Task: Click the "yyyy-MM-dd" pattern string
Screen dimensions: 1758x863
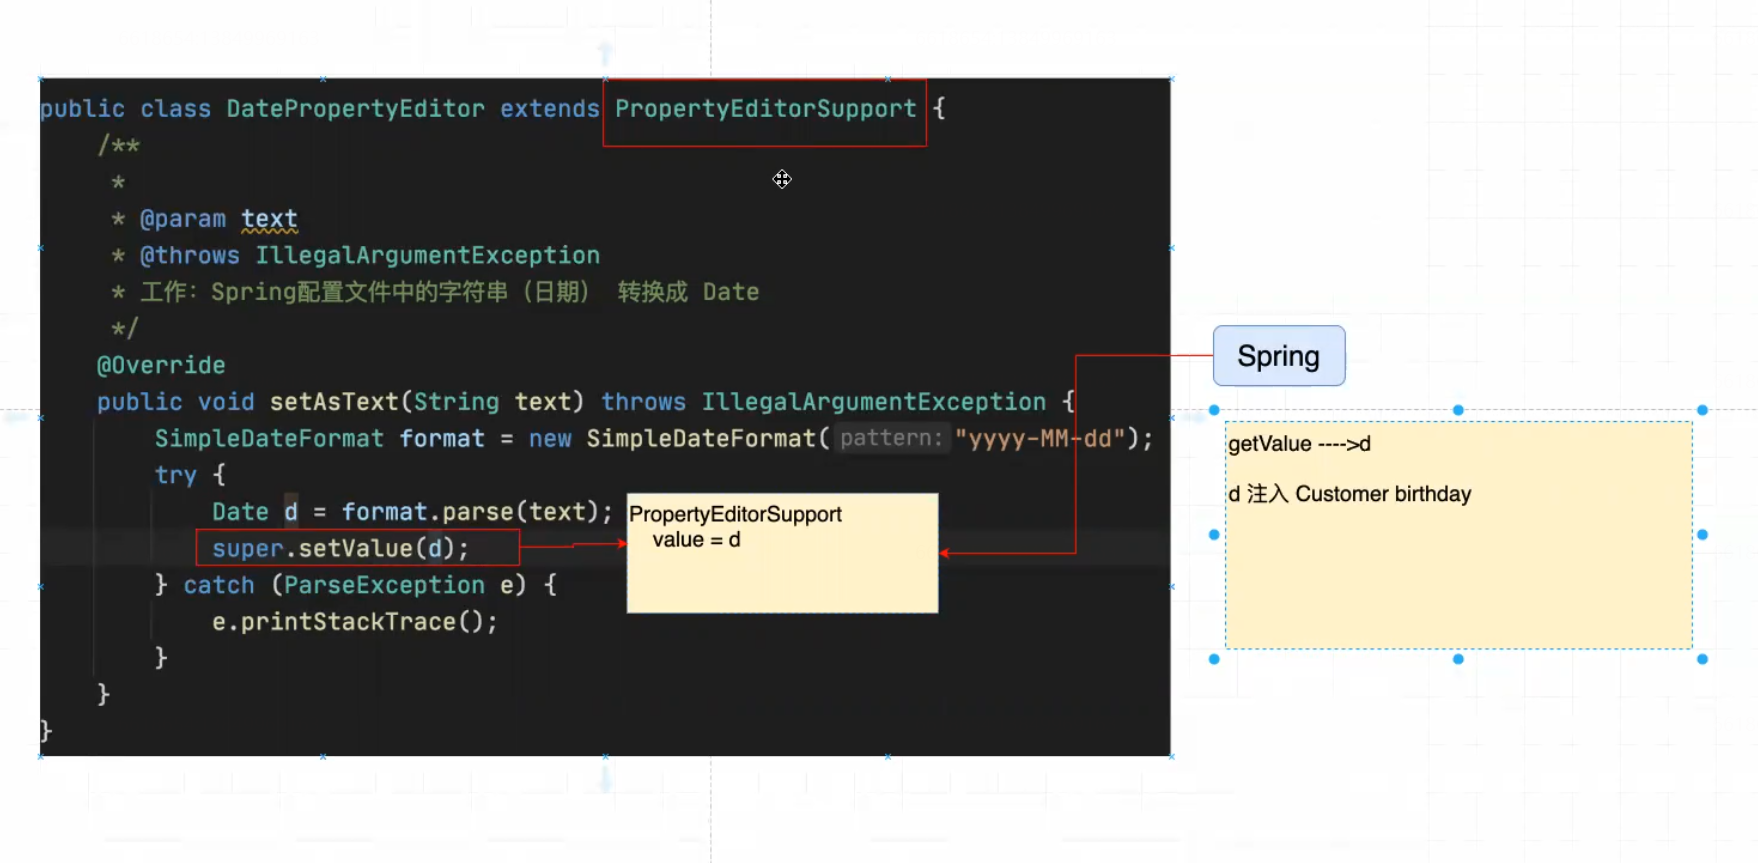Action: (1040, 439)
